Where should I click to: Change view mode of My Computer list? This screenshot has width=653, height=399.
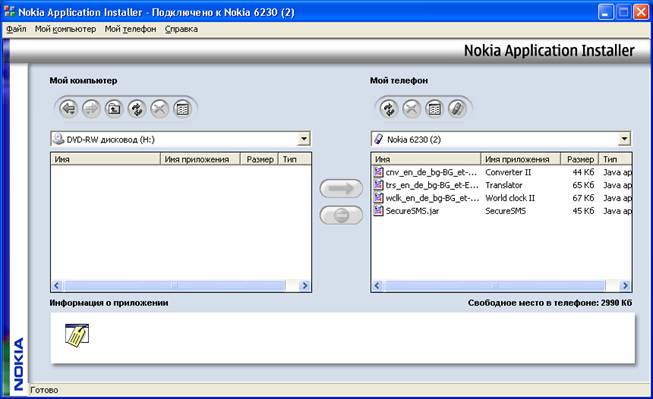pos(182,109)
